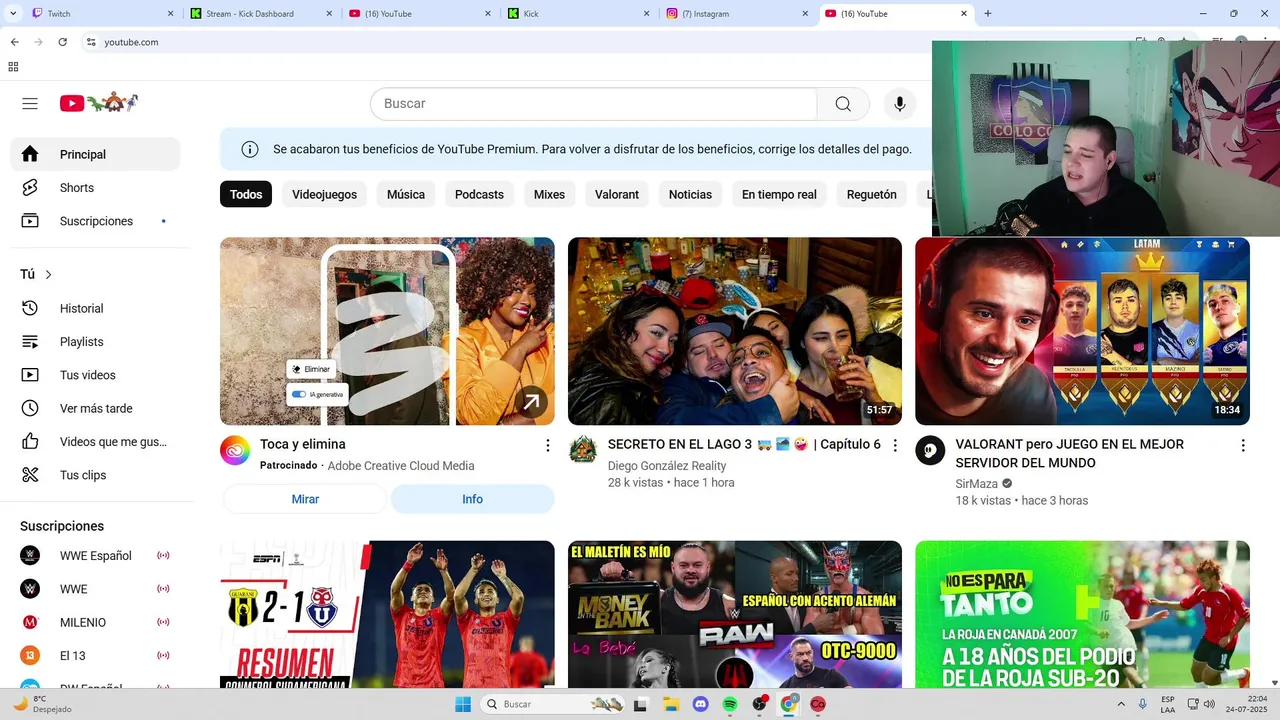The width and height of the screenshot is (1280, 720).
Task: Open MILENIO subscription channel
Action: (x=95, y=622)
